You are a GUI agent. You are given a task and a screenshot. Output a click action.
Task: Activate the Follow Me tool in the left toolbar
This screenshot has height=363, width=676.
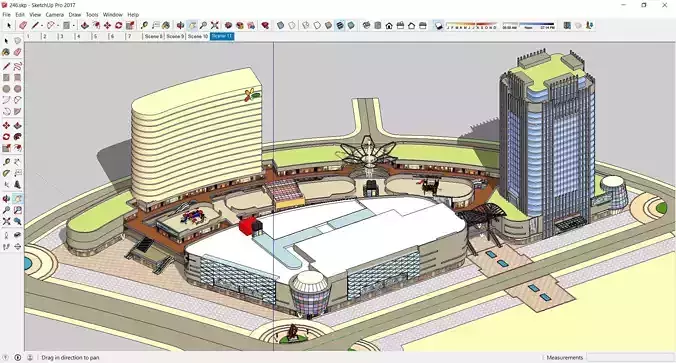17,137
